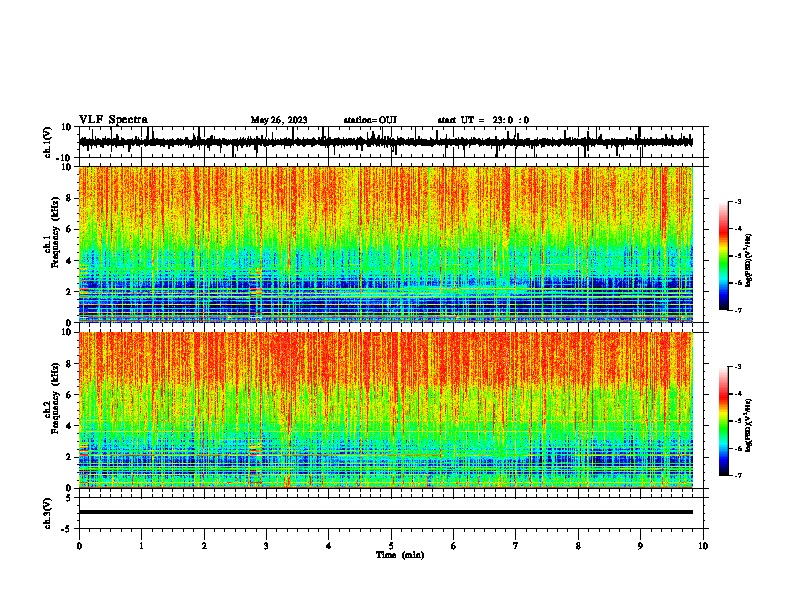Click the ch.2 spectrogram color scale bar

pos(723,421)
